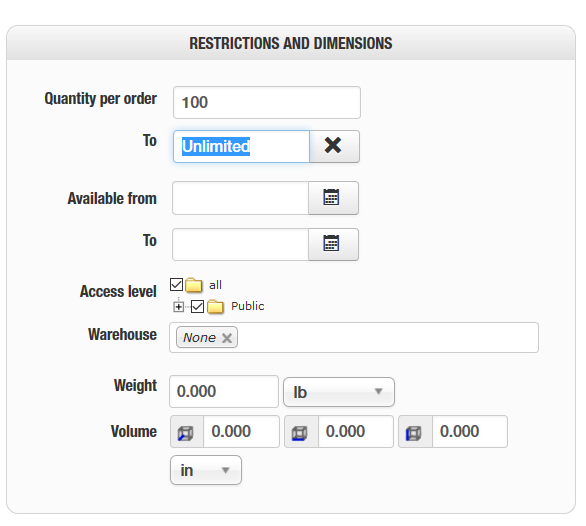This screenshot has height=526, width=586.
Task: Click the Public folder icon
Action: pos(215,307)
